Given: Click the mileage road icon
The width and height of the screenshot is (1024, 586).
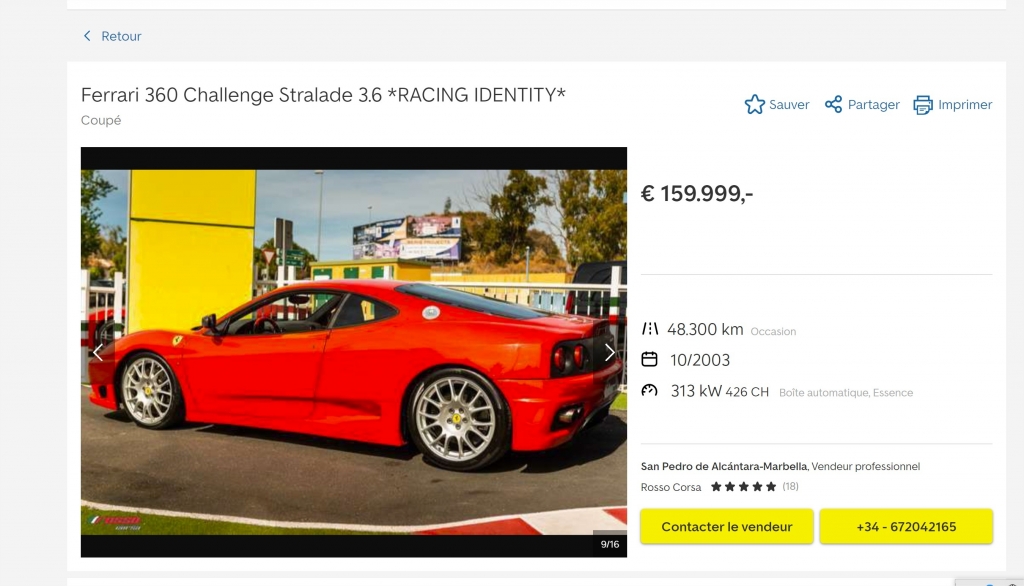Looking at the screenshot, I should [x=650, y=329].
